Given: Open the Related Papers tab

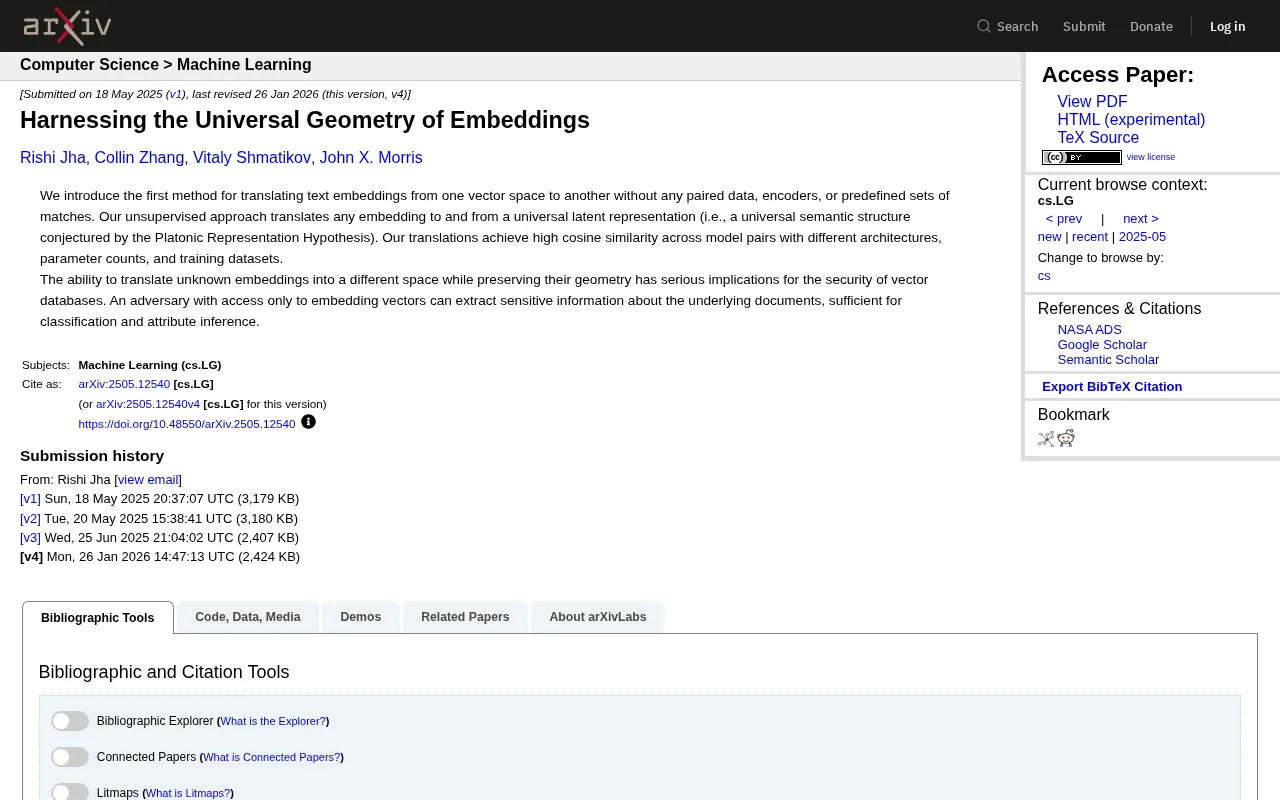Looking at the screenshot, I should [x=465, y=617].
